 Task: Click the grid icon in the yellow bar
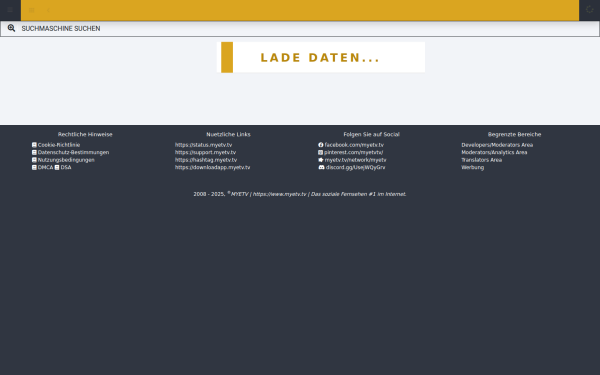(x=32, y=10)
